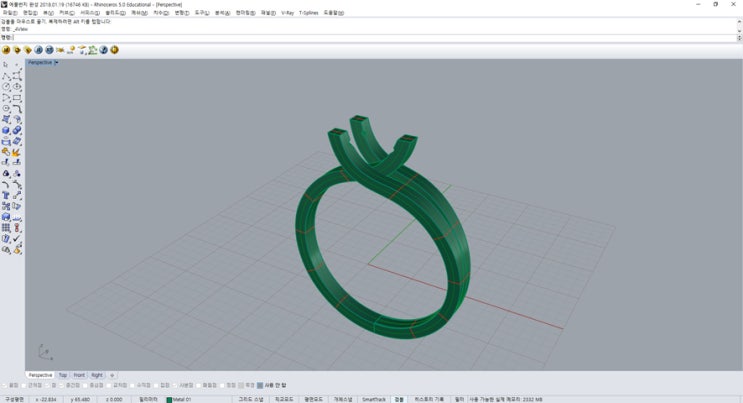Open the 편집(E) menu
This screenshot has height=403, width=743.
(30, 13)
